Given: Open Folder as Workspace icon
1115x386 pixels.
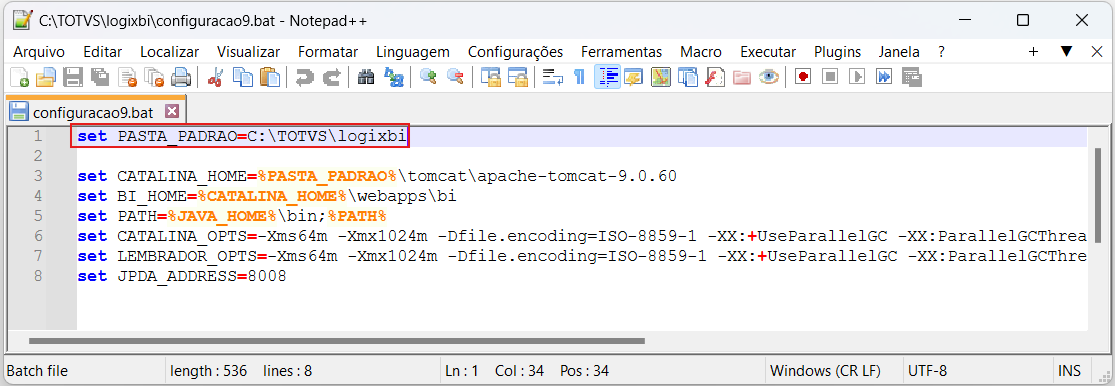Looking at the screenshot, I should 742,77.
